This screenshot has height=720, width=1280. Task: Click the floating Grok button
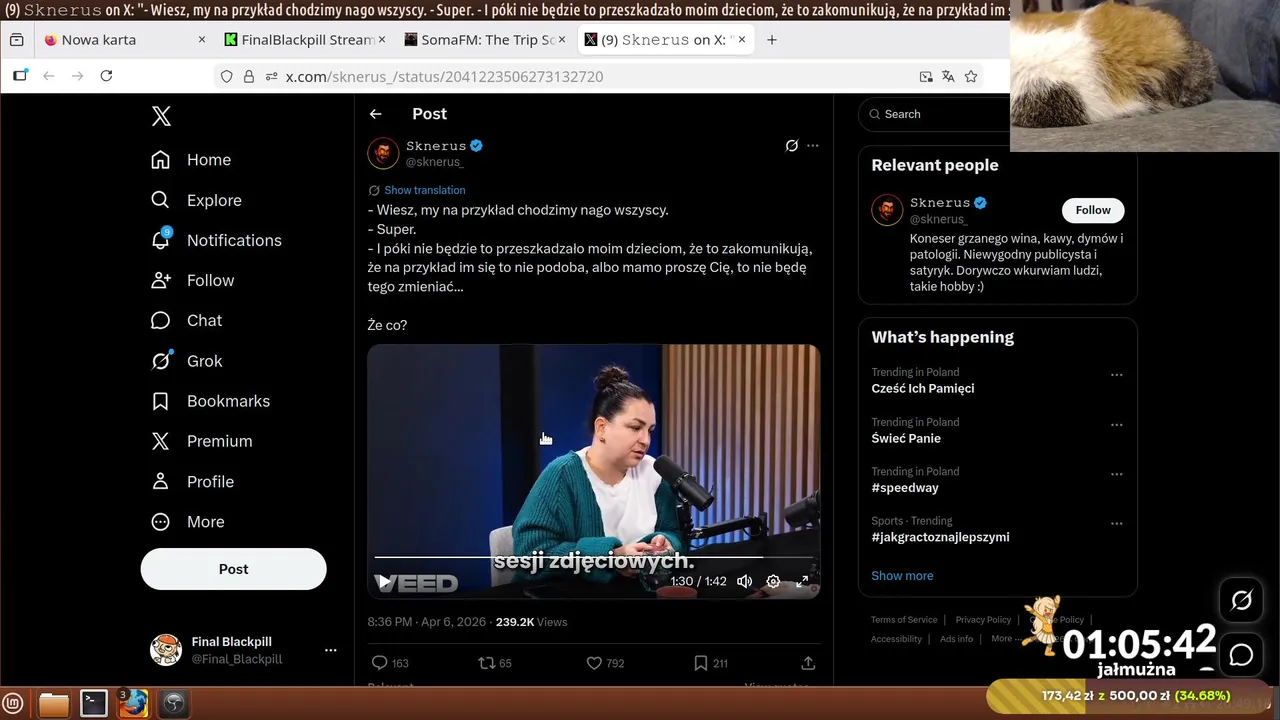click(1241, 600)
